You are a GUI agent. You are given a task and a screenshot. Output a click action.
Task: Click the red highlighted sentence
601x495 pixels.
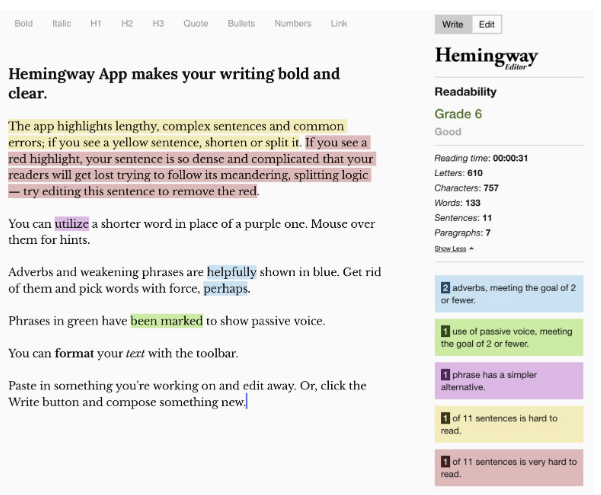click(x=191, y=167)
